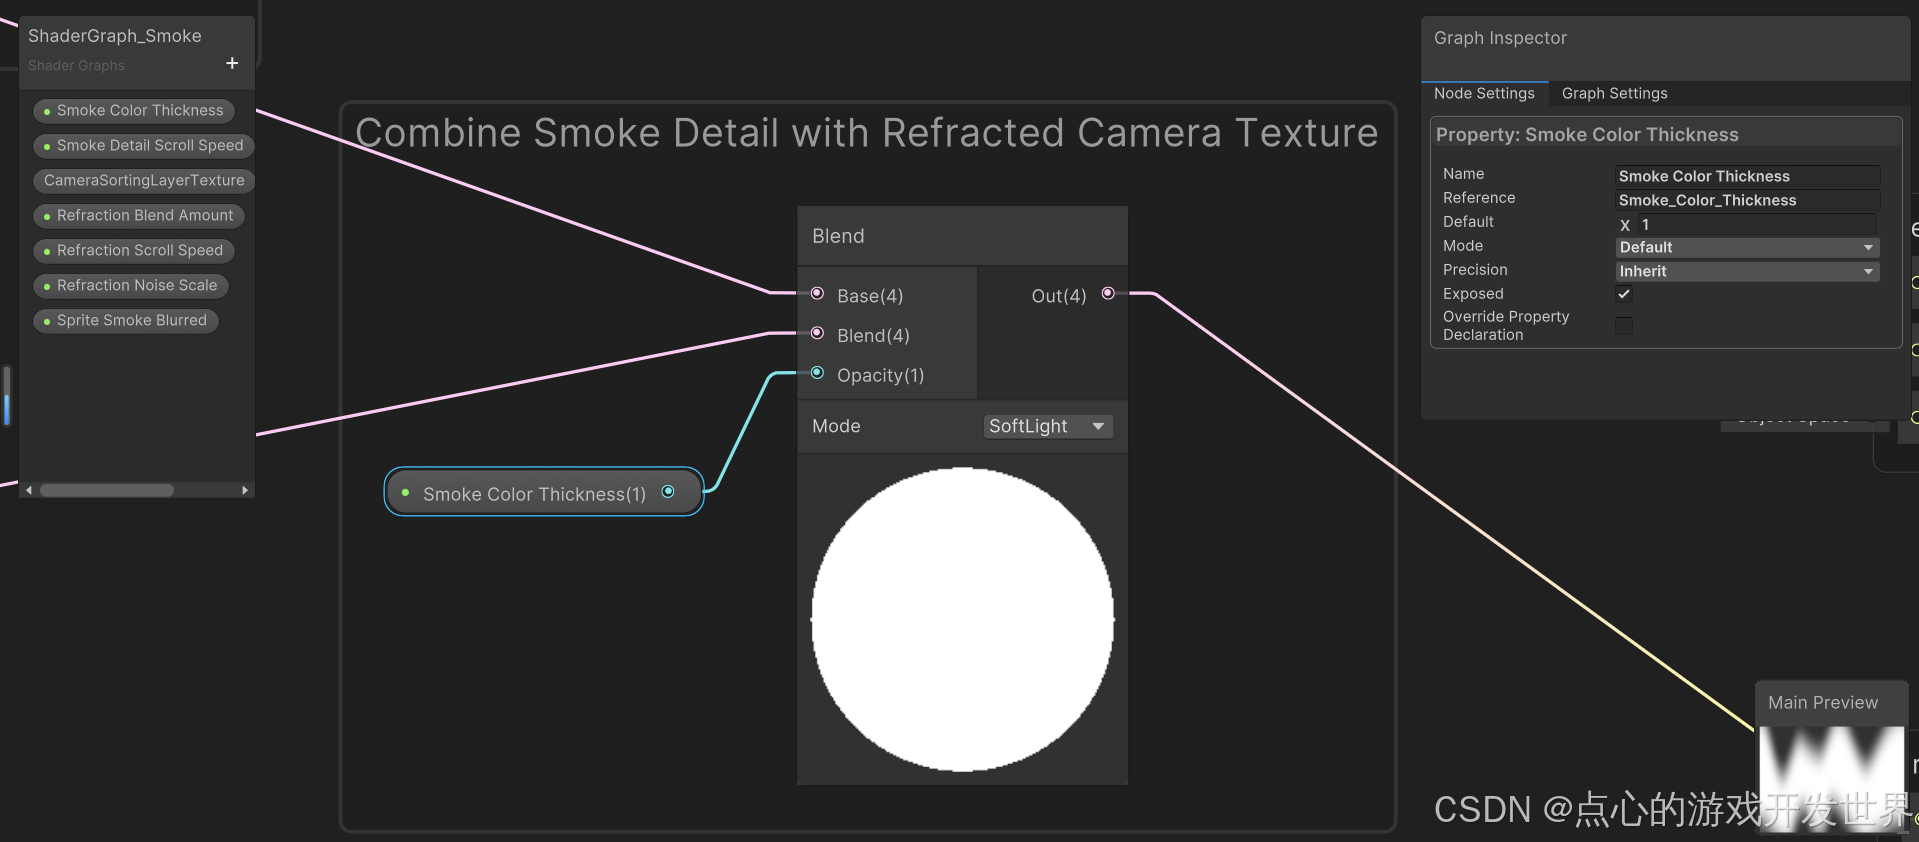Click the Out(4) output port

[x=1108, y=294]
